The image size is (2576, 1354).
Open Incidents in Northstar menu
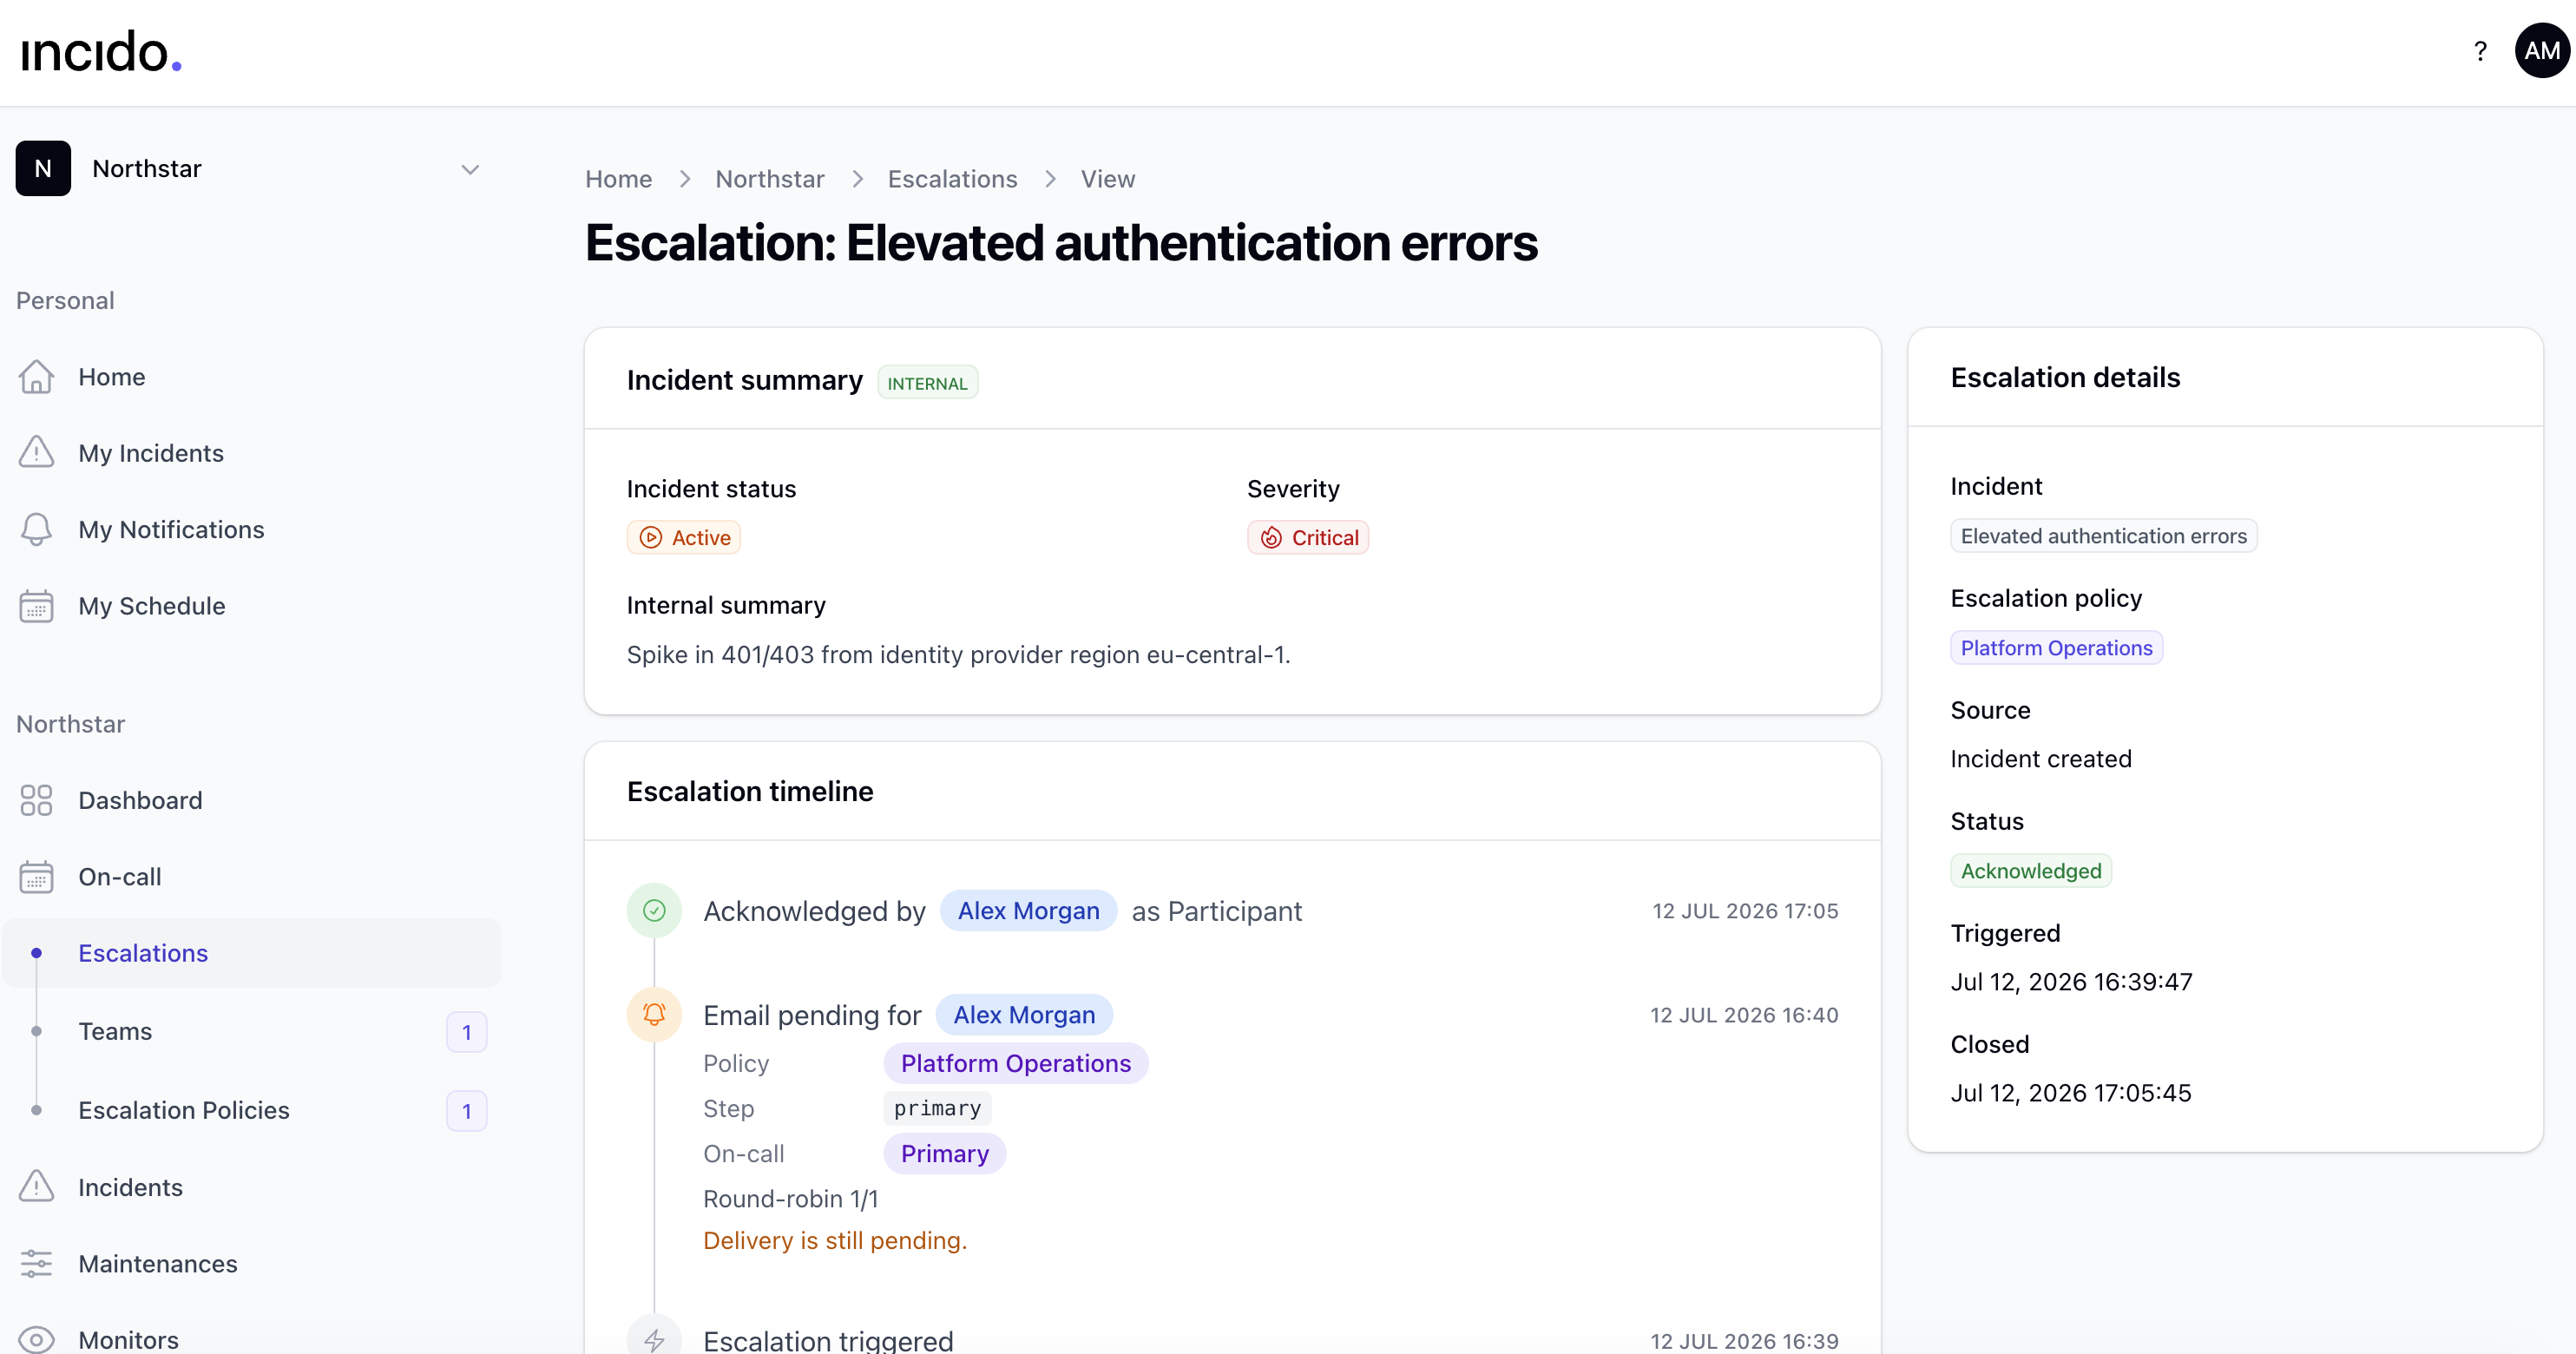click(130, 1187)
